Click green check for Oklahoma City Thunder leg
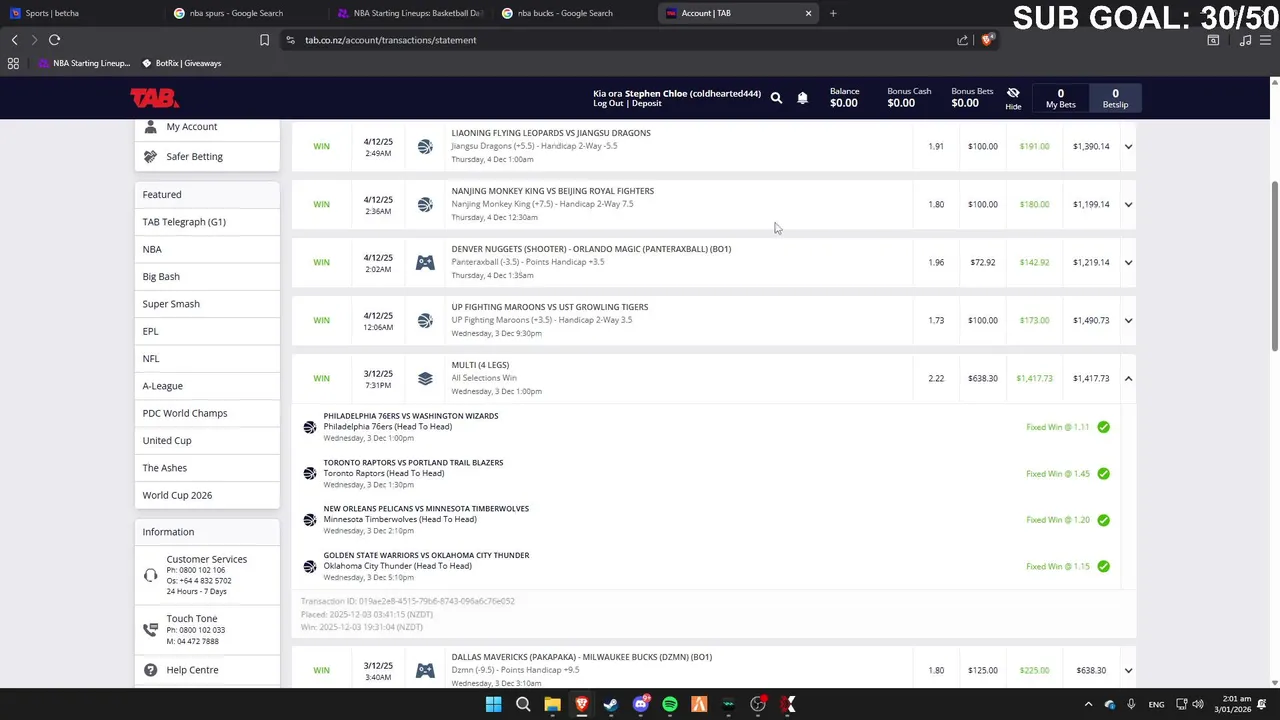 coord(1103,566)
